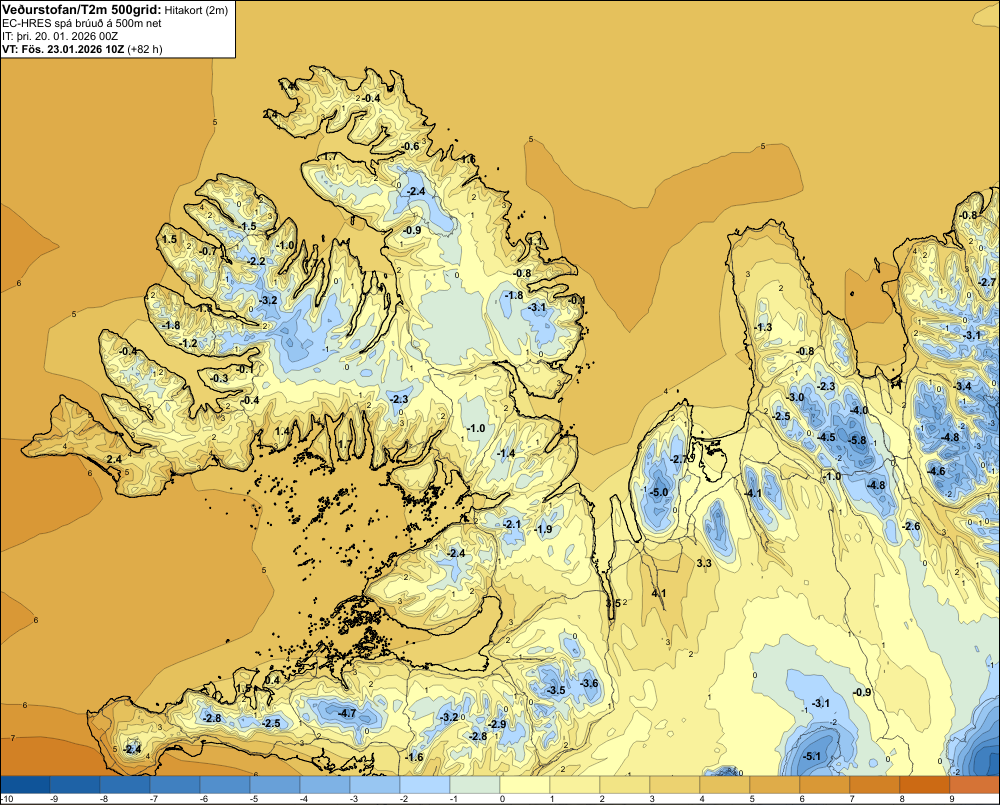The height and width of the screenshot is (805, 1000).
Task: Select the -7 legend scale label
Action: click(153, 799)
